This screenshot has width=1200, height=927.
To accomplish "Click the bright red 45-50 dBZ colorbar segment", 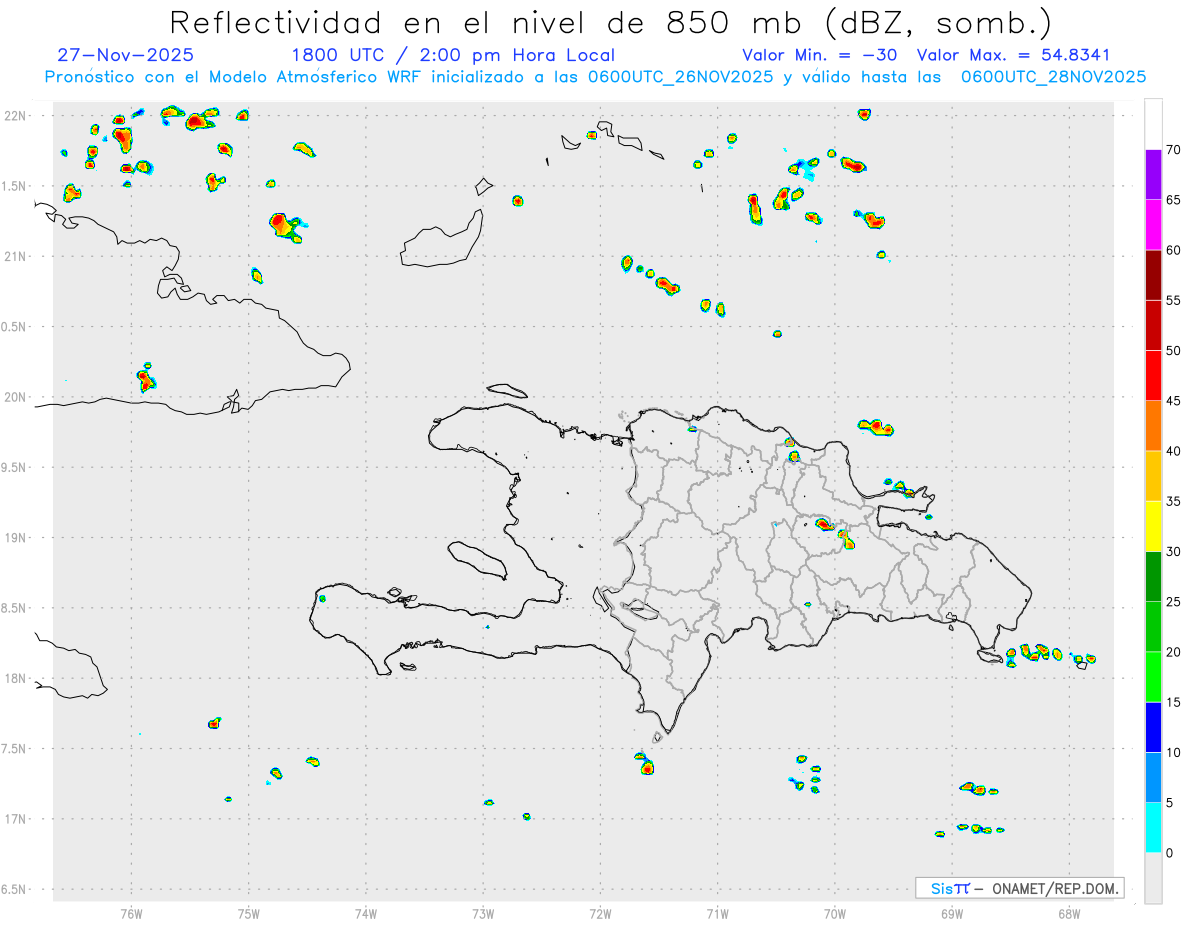I will [1153, 376].
